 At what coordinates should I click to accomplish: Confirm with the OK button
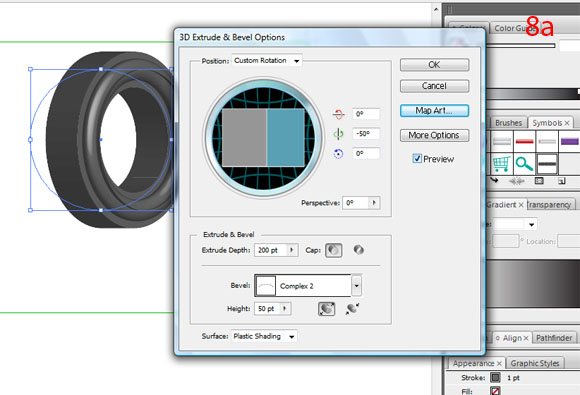[x=434, y=65]
